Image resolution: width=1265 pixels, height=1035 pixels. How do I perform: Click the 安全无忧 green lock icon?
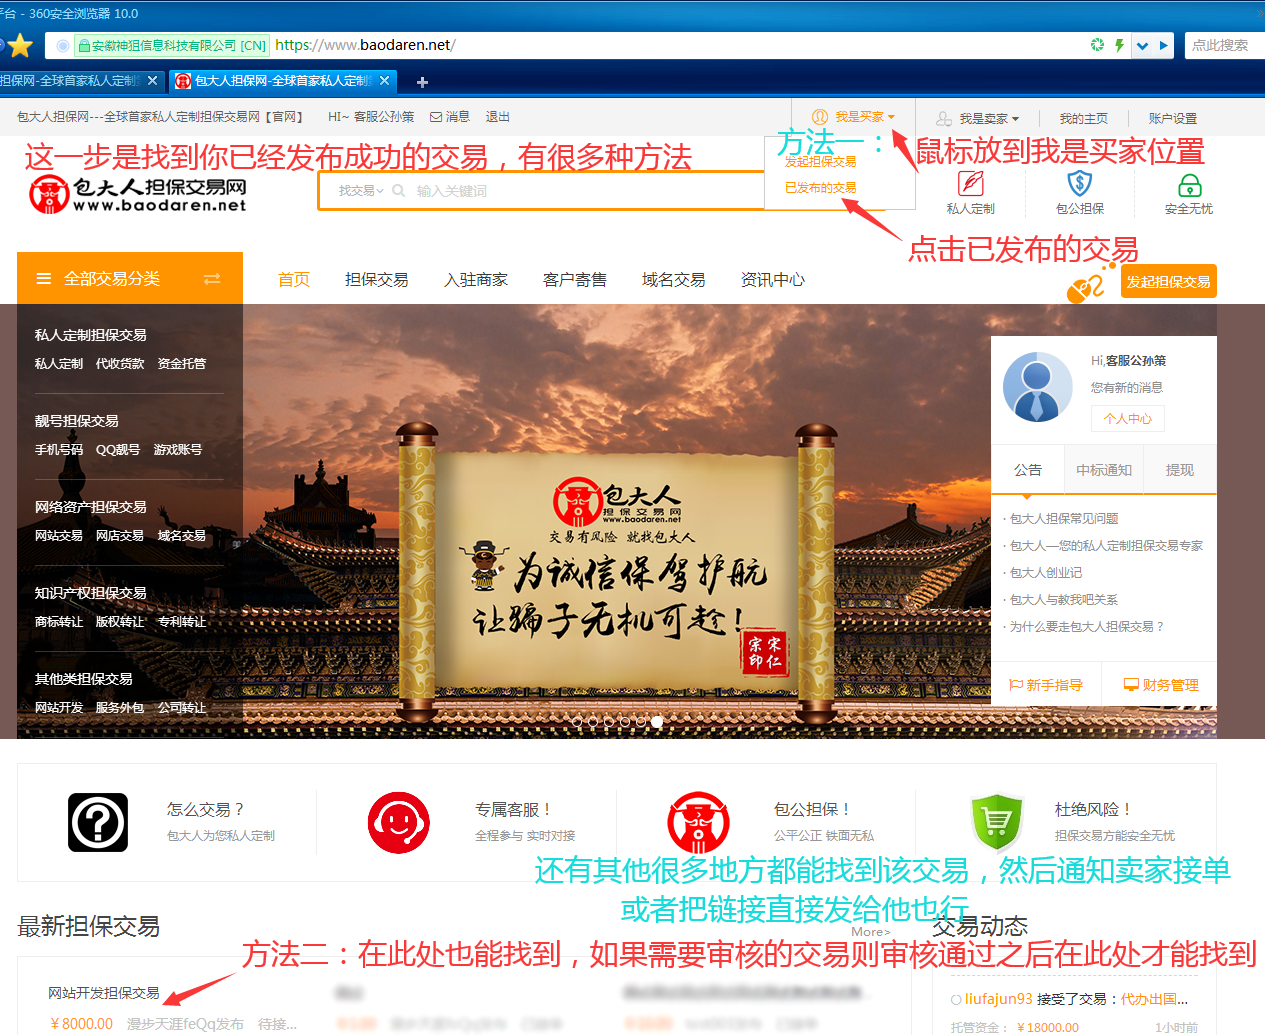coord(1189,185)
